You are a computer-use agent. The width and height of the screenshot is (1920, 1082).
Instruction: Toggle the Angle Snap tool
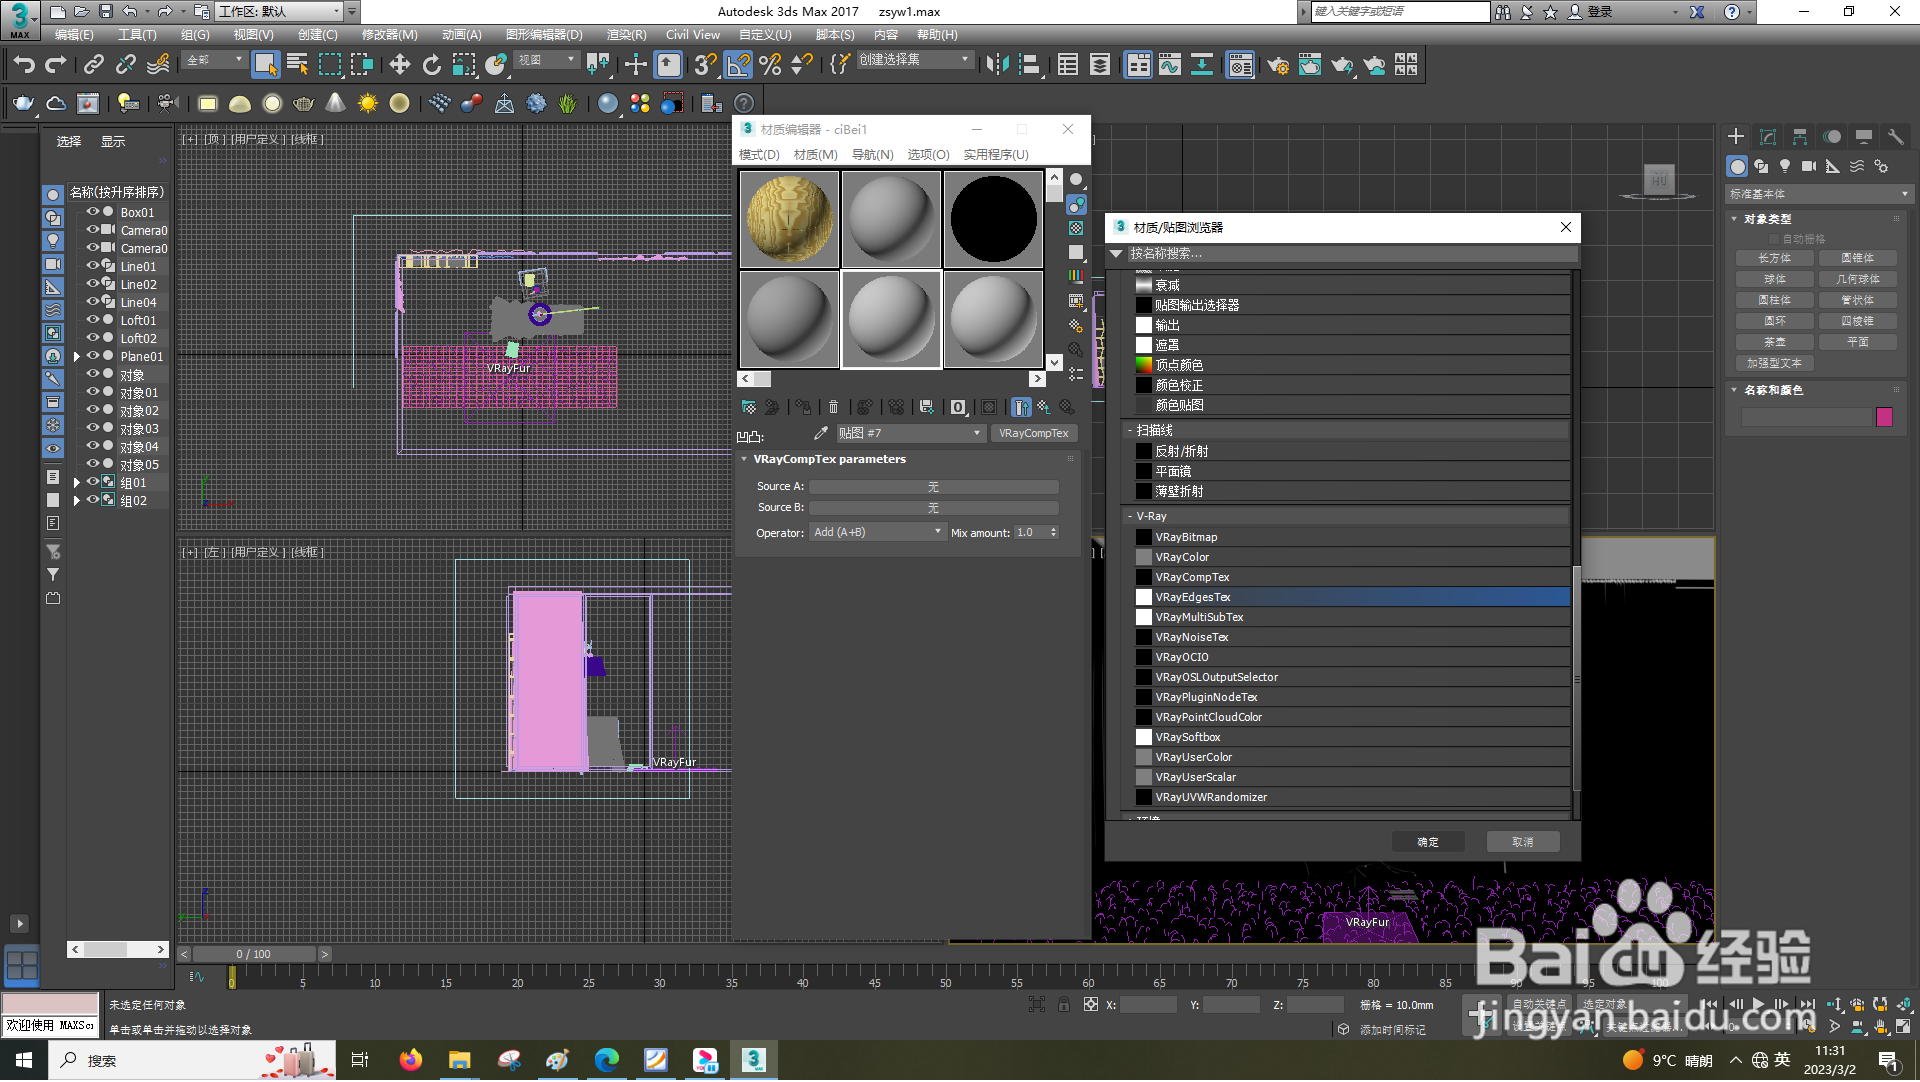tap(738, 65)
